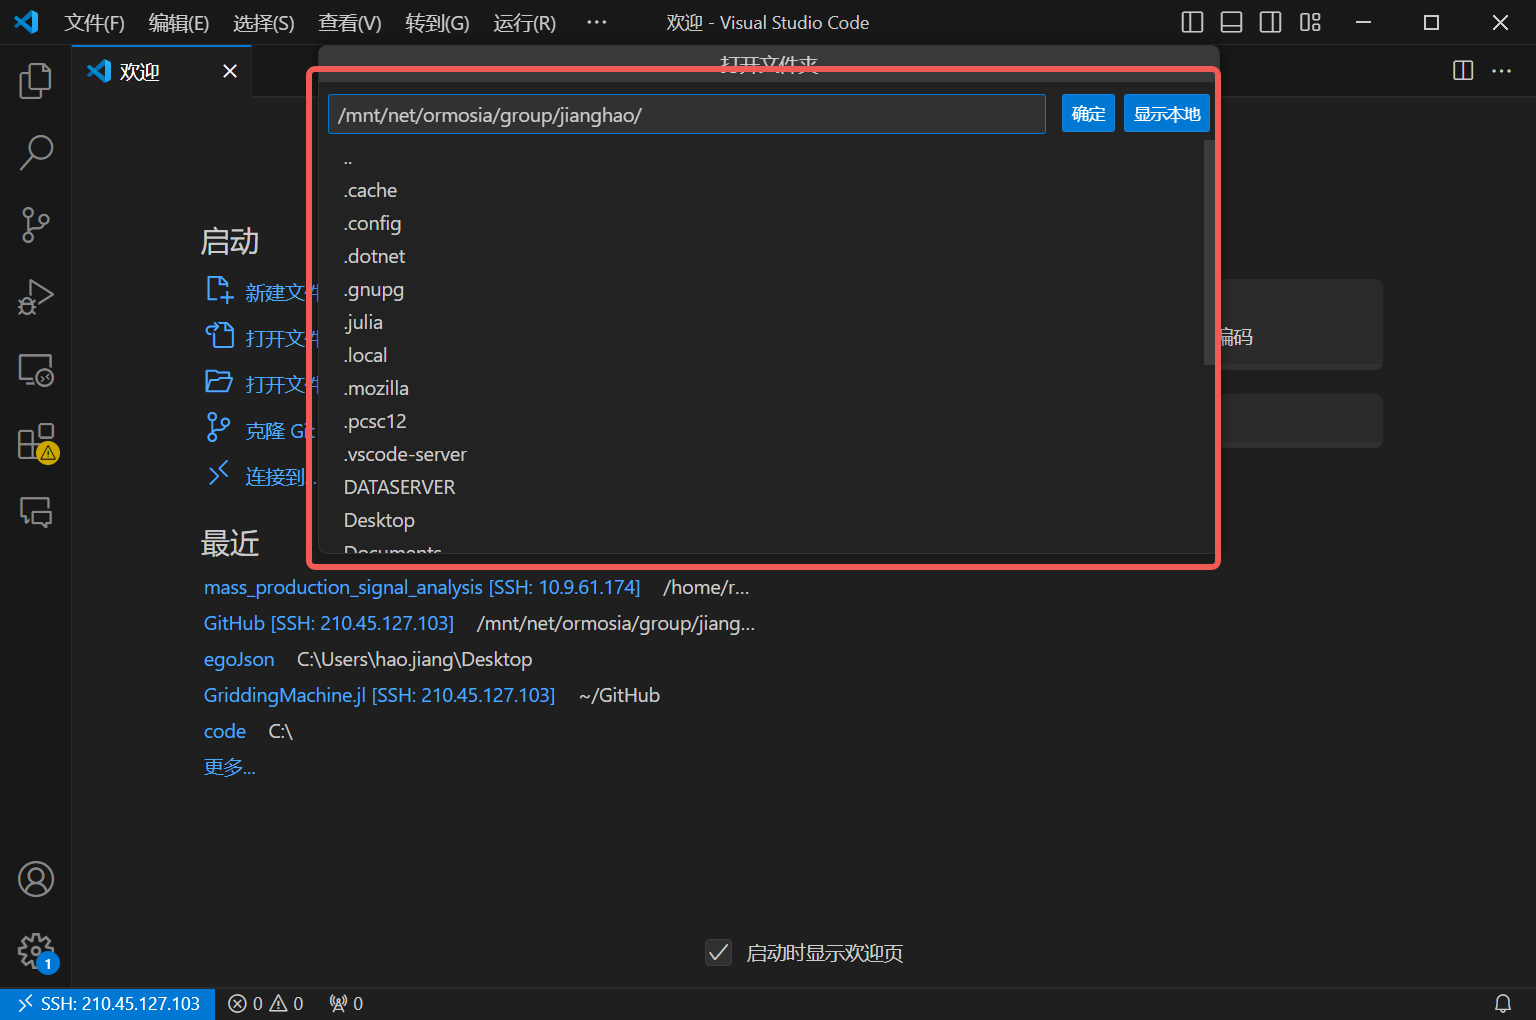Split the editor to the right
The image size is (1536, 1020).
[1463, 70]
